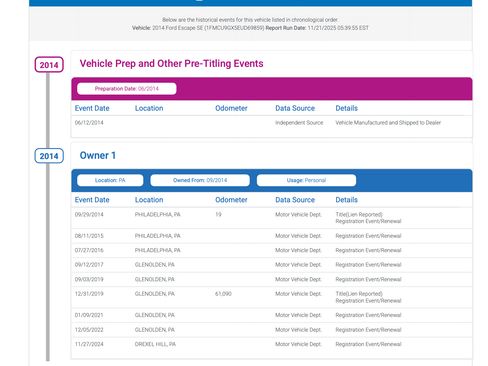Click Registration Event/Renewal in the 08/11/2015 row
This screenshot has width=488, height=366.
368,236
